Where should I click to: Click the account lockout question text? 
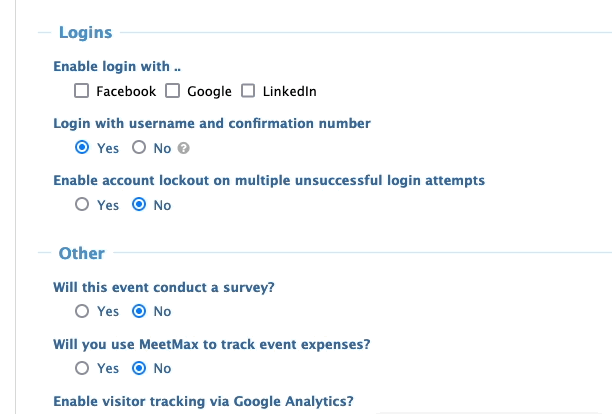pos(268,181)
